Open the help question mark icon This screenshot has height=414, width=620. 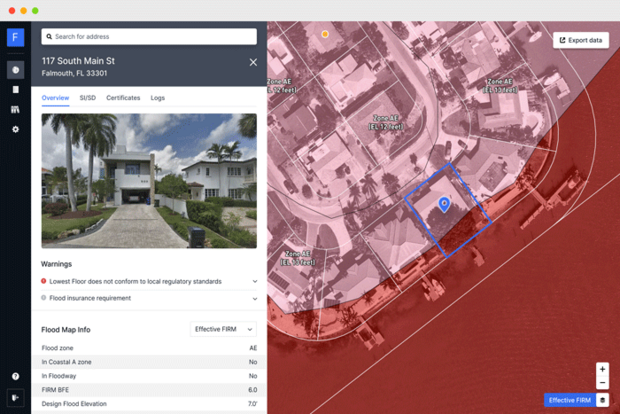click(x=15, y=376)
